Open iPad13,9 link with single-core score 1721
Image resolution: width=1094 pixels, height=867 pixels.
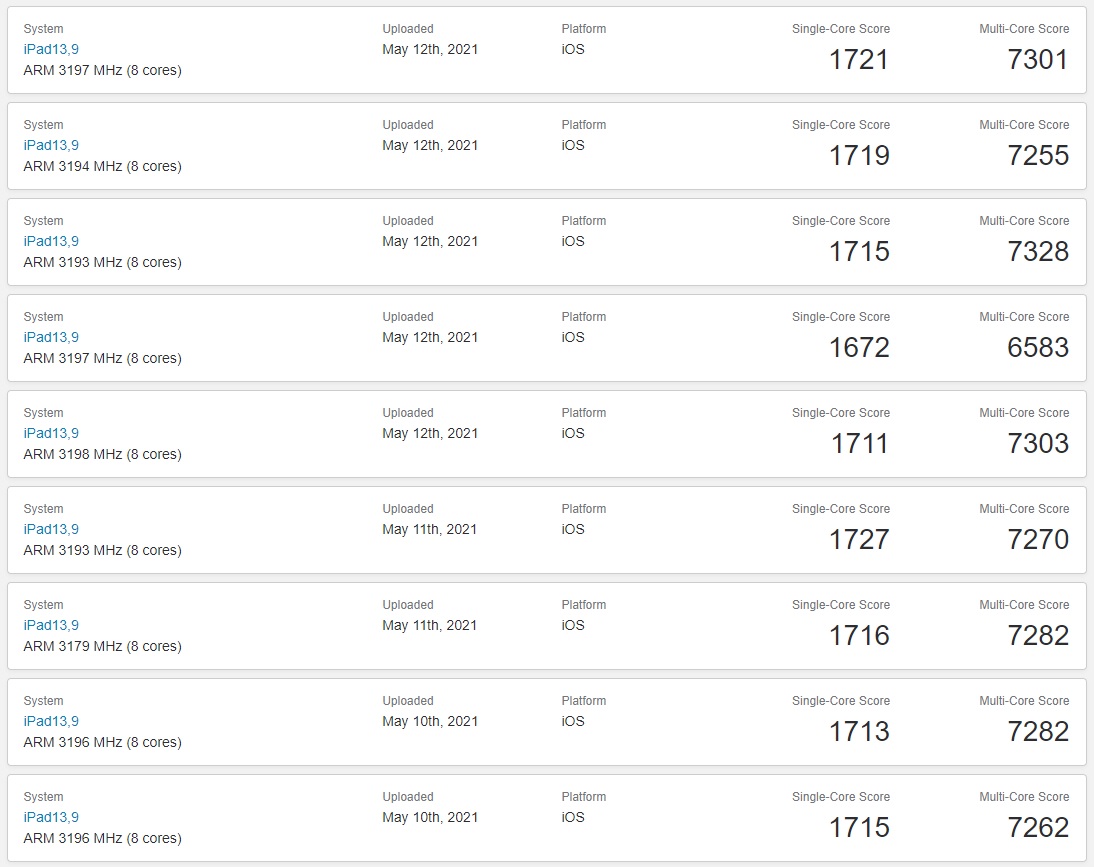click(51, 49)
